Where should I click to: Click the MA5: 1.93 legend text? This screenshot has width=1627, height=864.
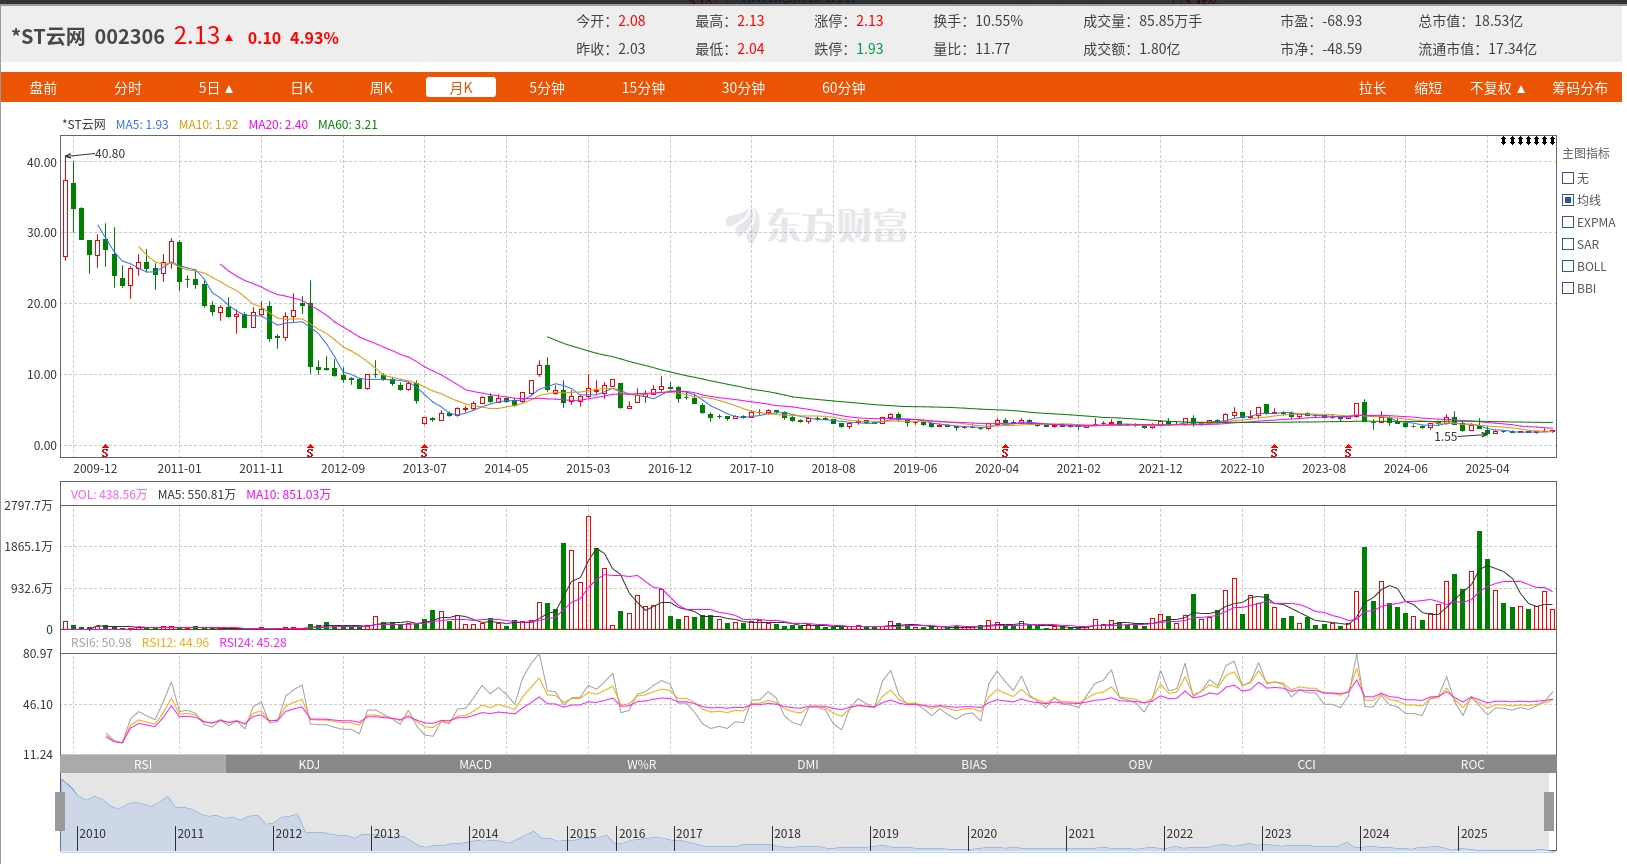point(142,125)
